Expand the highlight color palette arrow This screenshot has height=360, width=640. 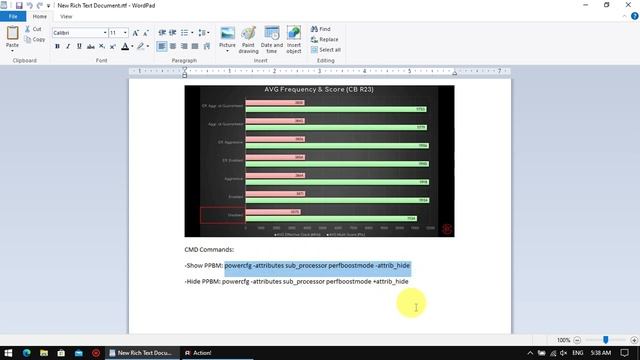pyautogui.click(x=148, y=46)
